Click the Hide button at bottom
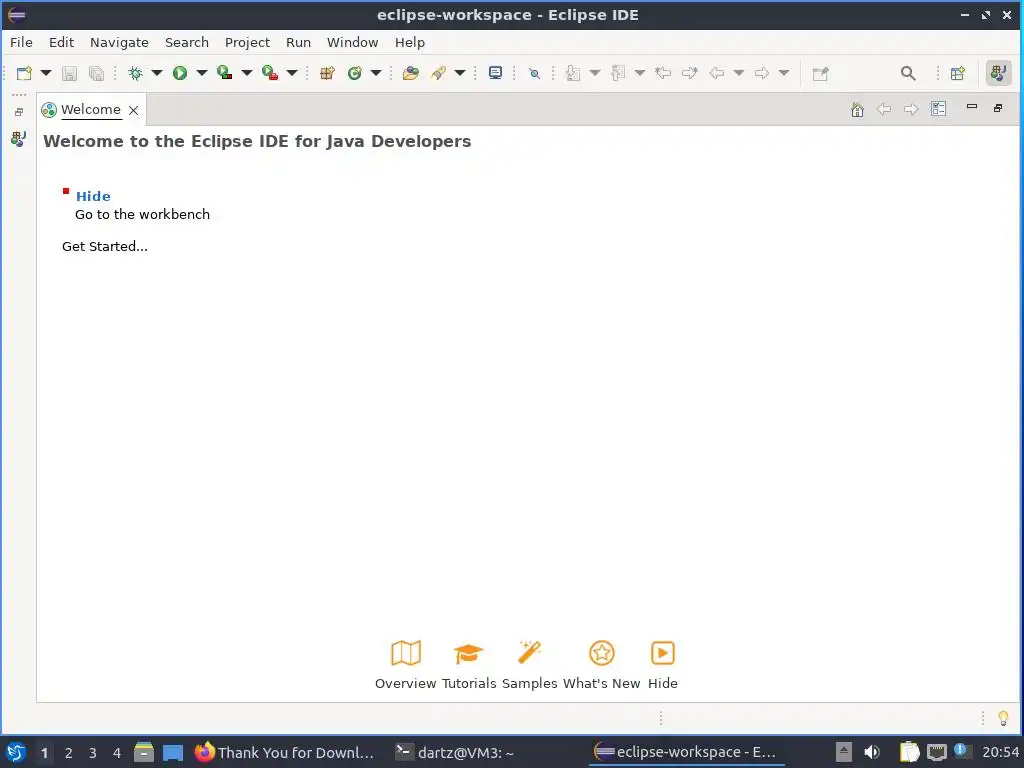 coord(662,665)
